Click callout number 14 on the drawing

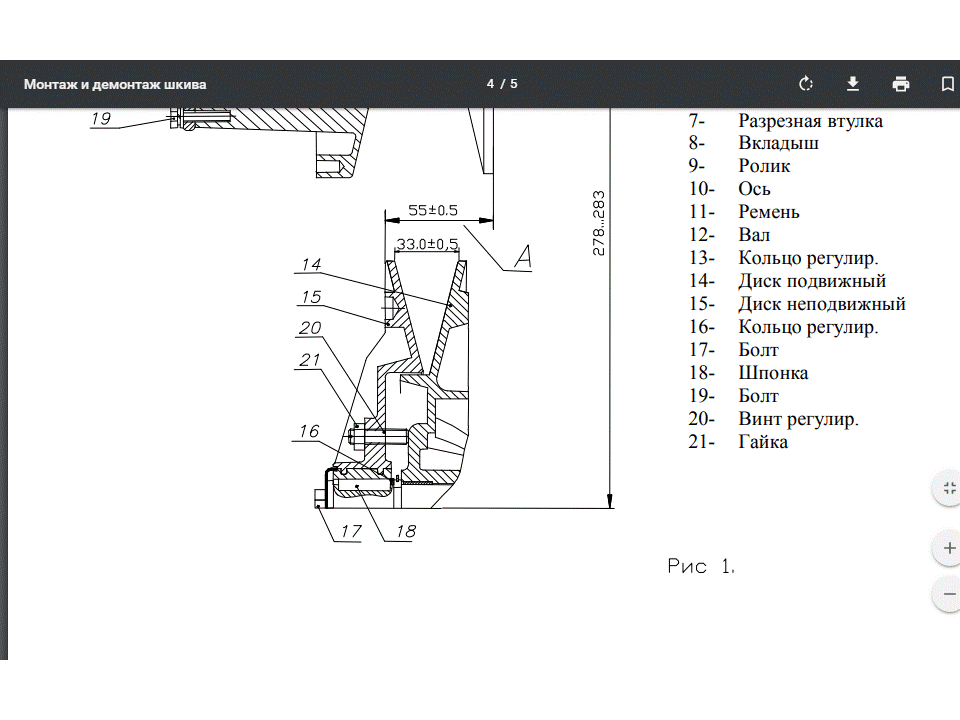point(310,265)
